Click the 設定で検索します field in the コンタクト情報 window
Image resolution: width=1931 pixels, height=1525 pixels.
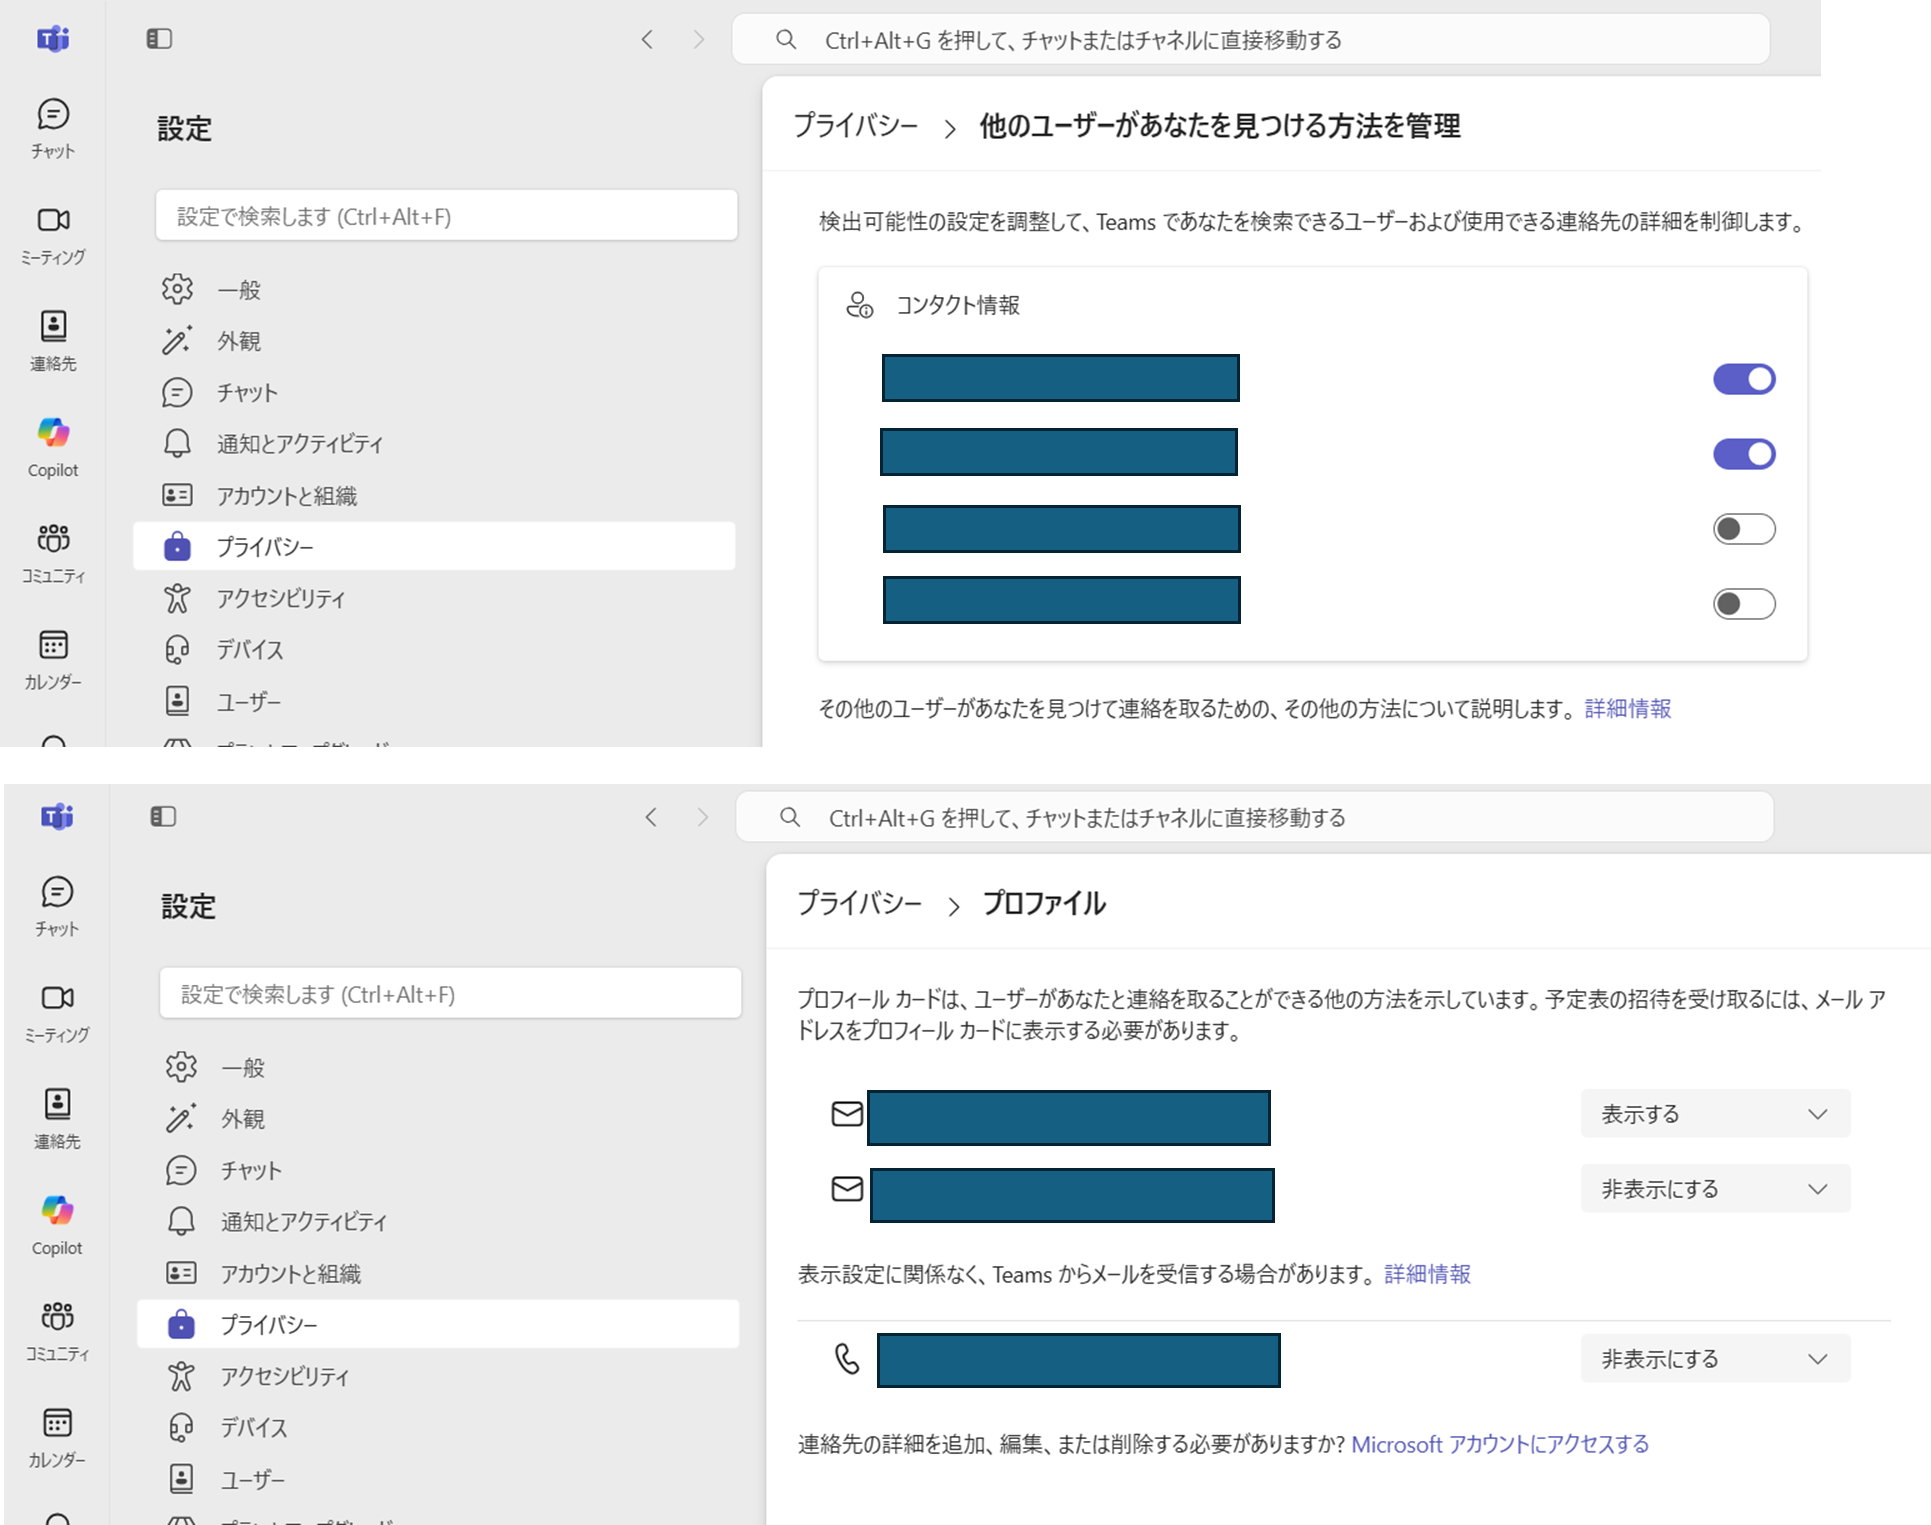pos(446,215)
